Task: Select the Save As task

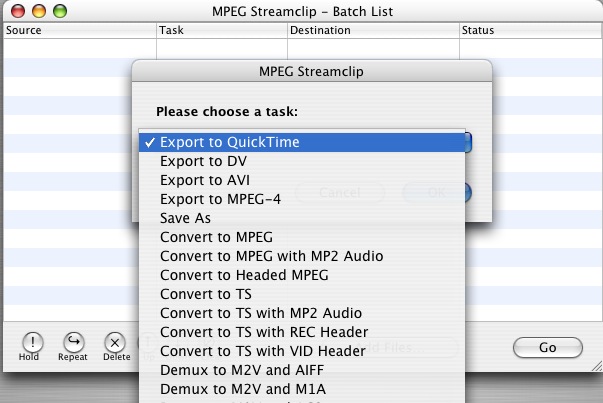Action: pyautogui.click(x=302, y=218)
